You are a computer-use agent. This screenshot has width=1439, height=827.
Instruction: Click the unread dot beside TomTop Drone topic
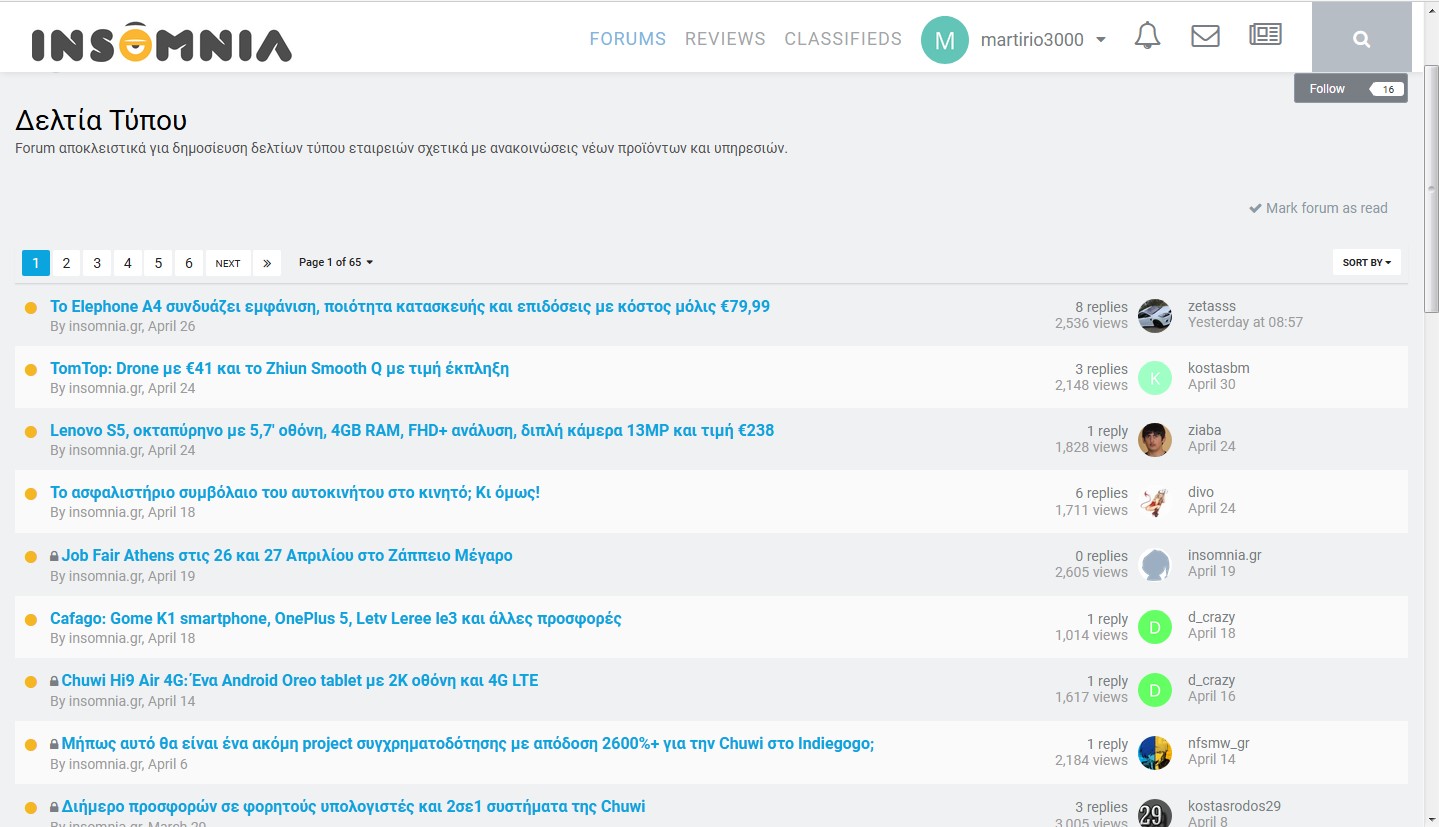(x=31, y=370)
